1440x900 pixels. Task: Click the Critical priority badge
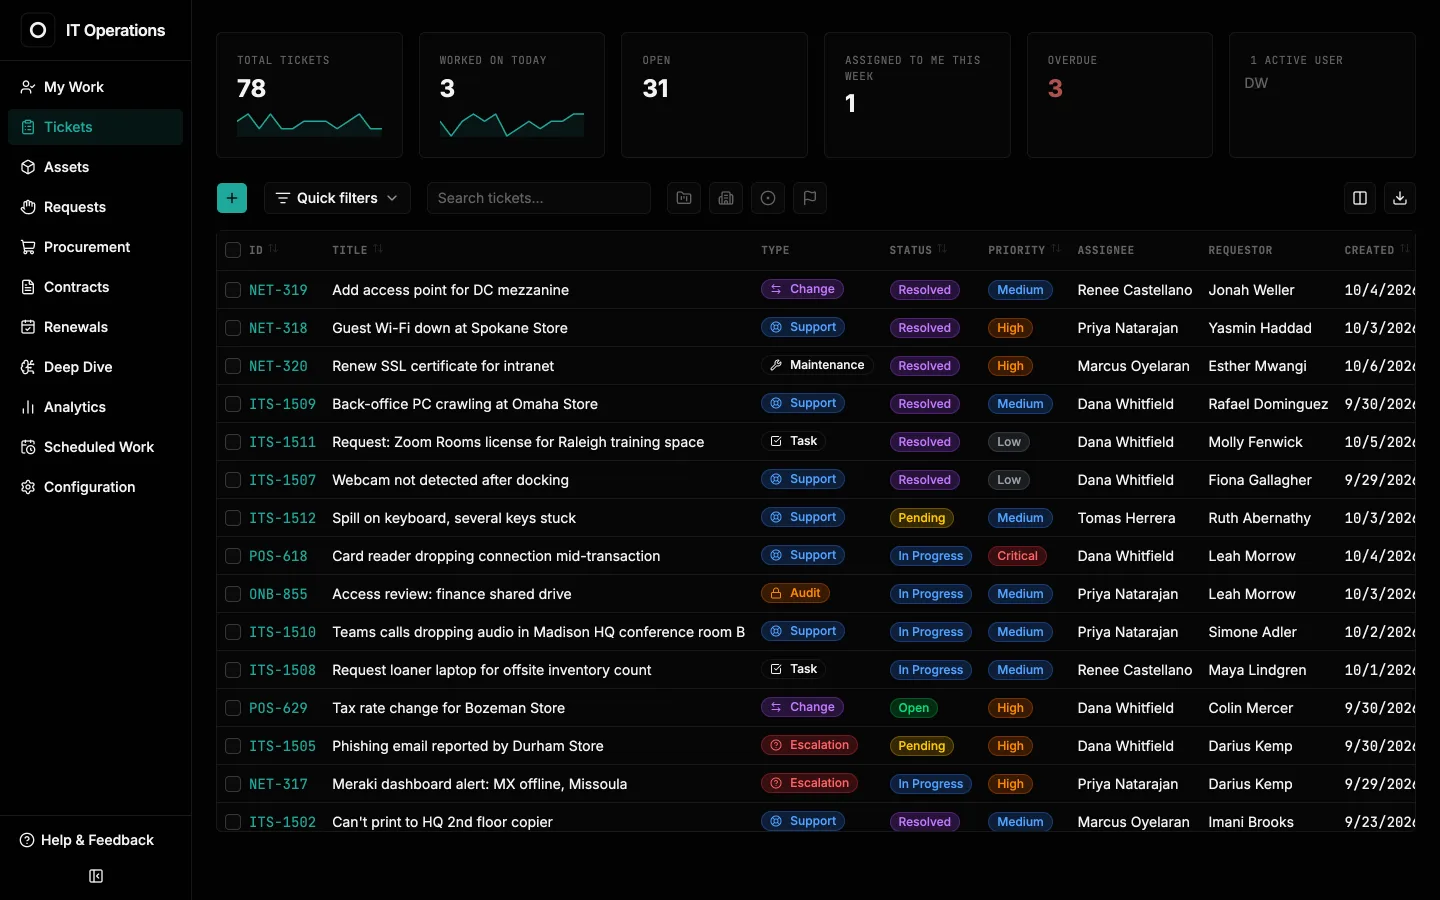pyautogui.click(x=1018, y=556)
